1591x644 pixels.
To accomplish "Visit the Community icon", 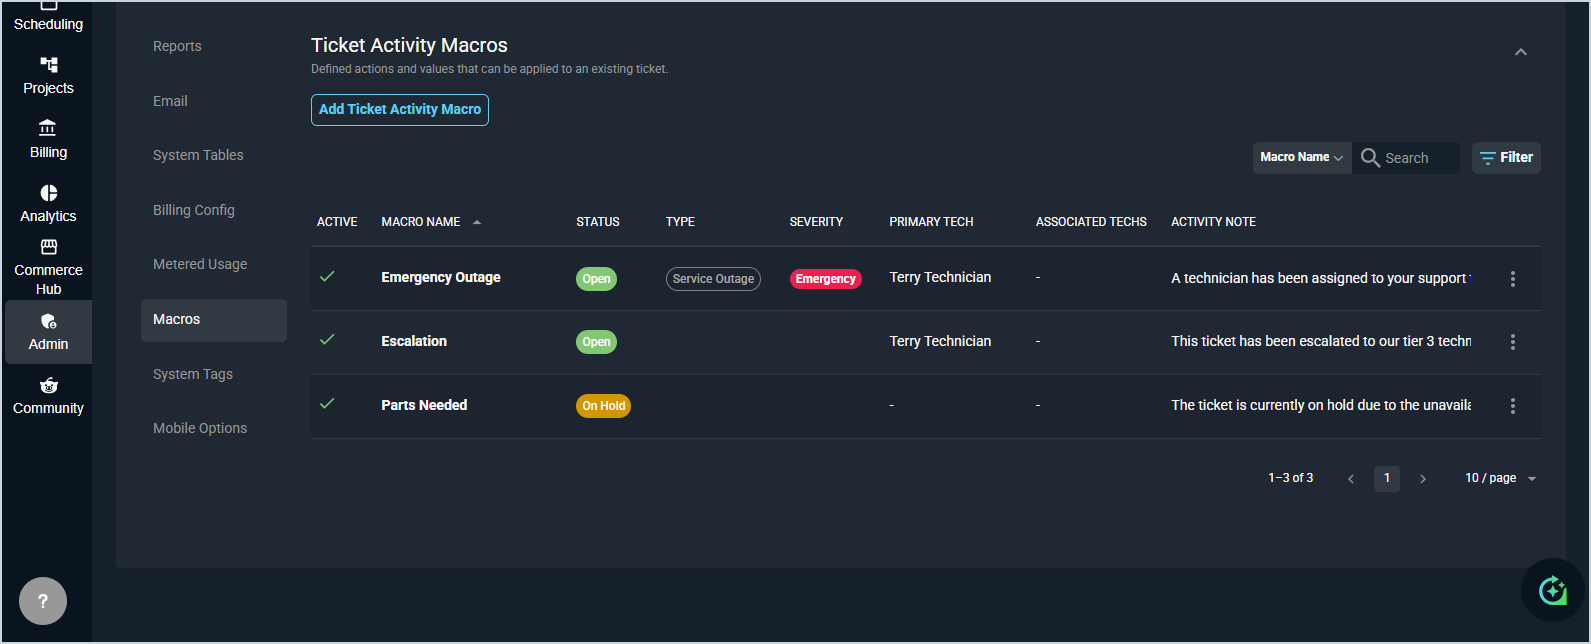I will (x=48, y=386).
